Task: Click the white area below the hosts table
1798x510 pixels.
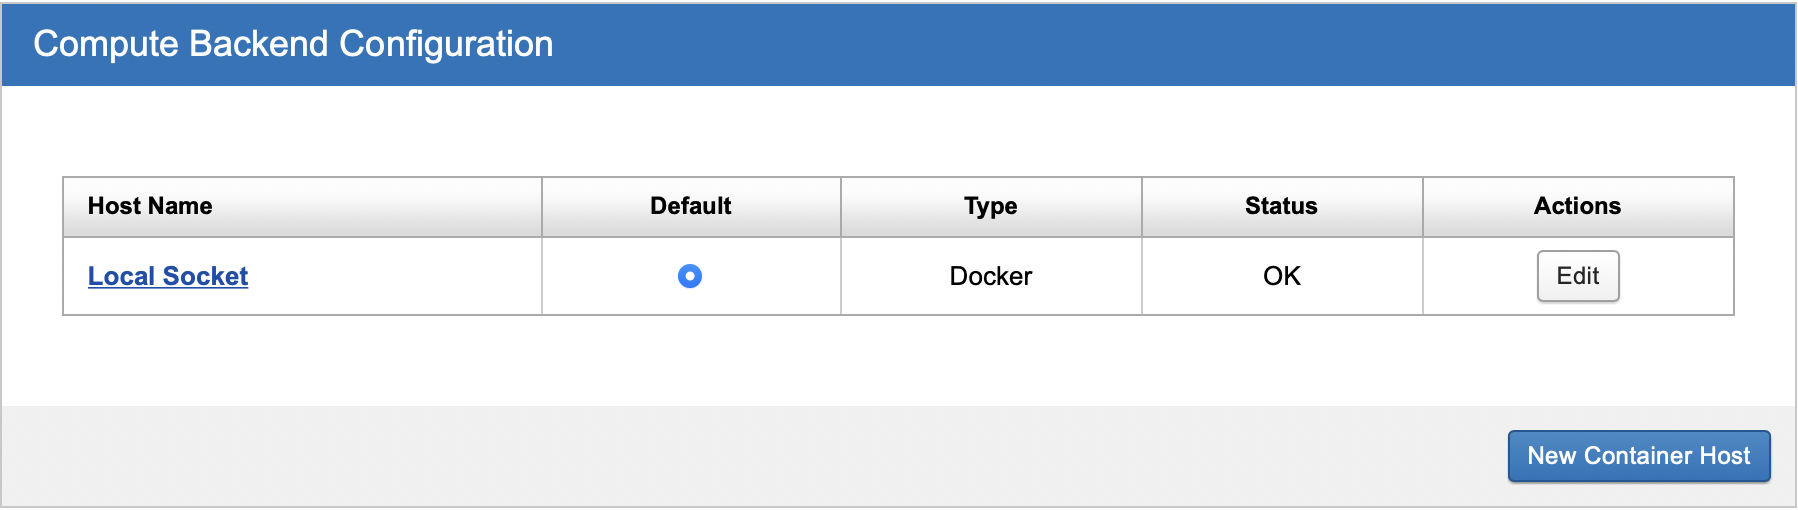Action: tap(898, 360)
